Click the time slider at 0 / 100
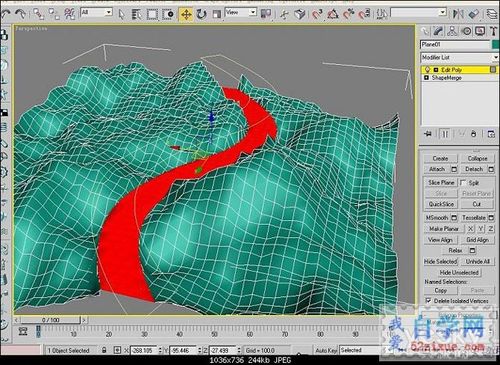Screen dimensions: 500x365 (x=51, y=320)
